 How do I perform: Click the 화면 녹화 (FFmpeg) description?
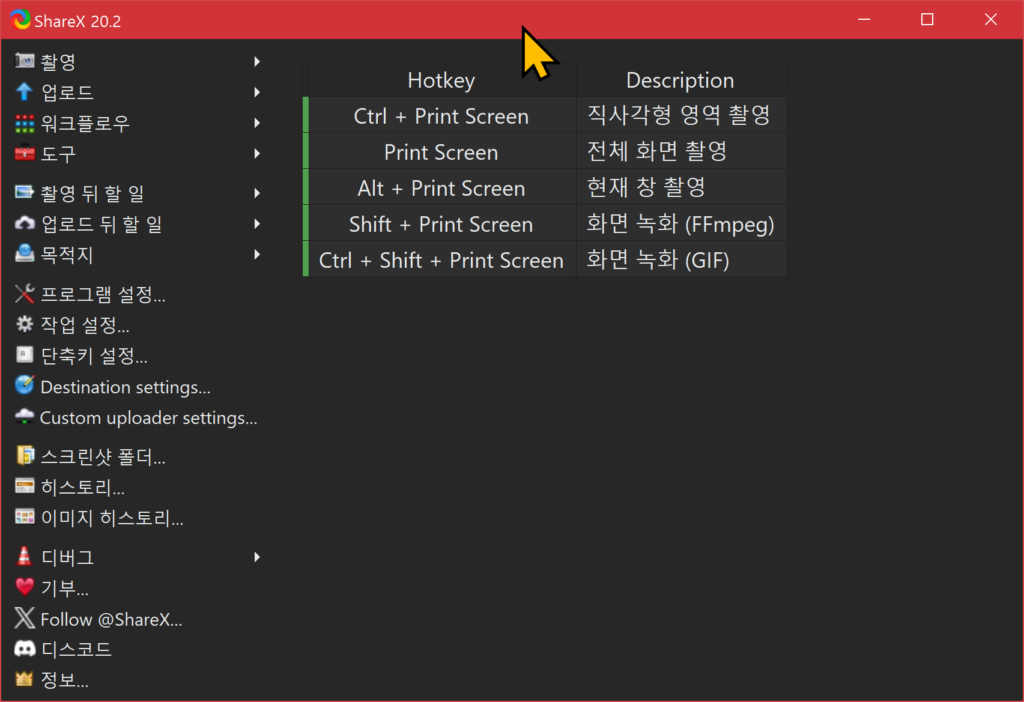[x=680, y=223]
